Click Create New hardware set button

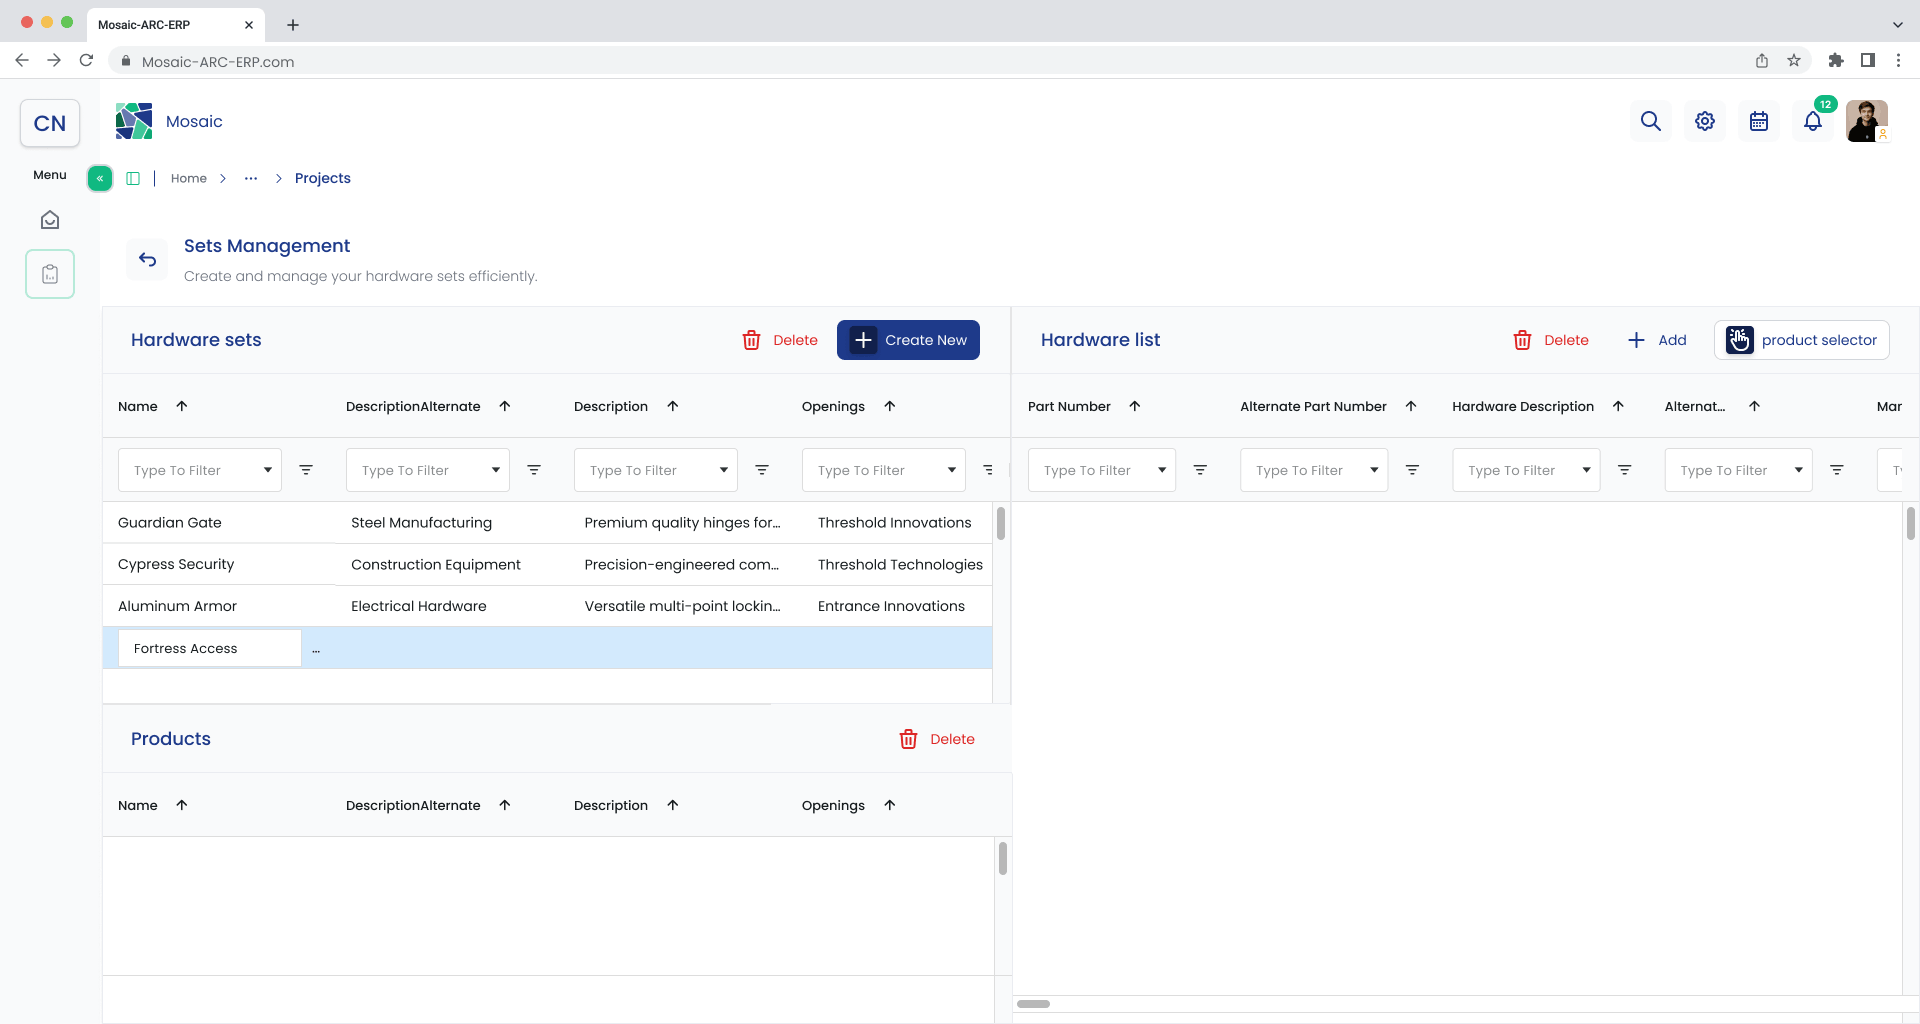pos(908,340)
